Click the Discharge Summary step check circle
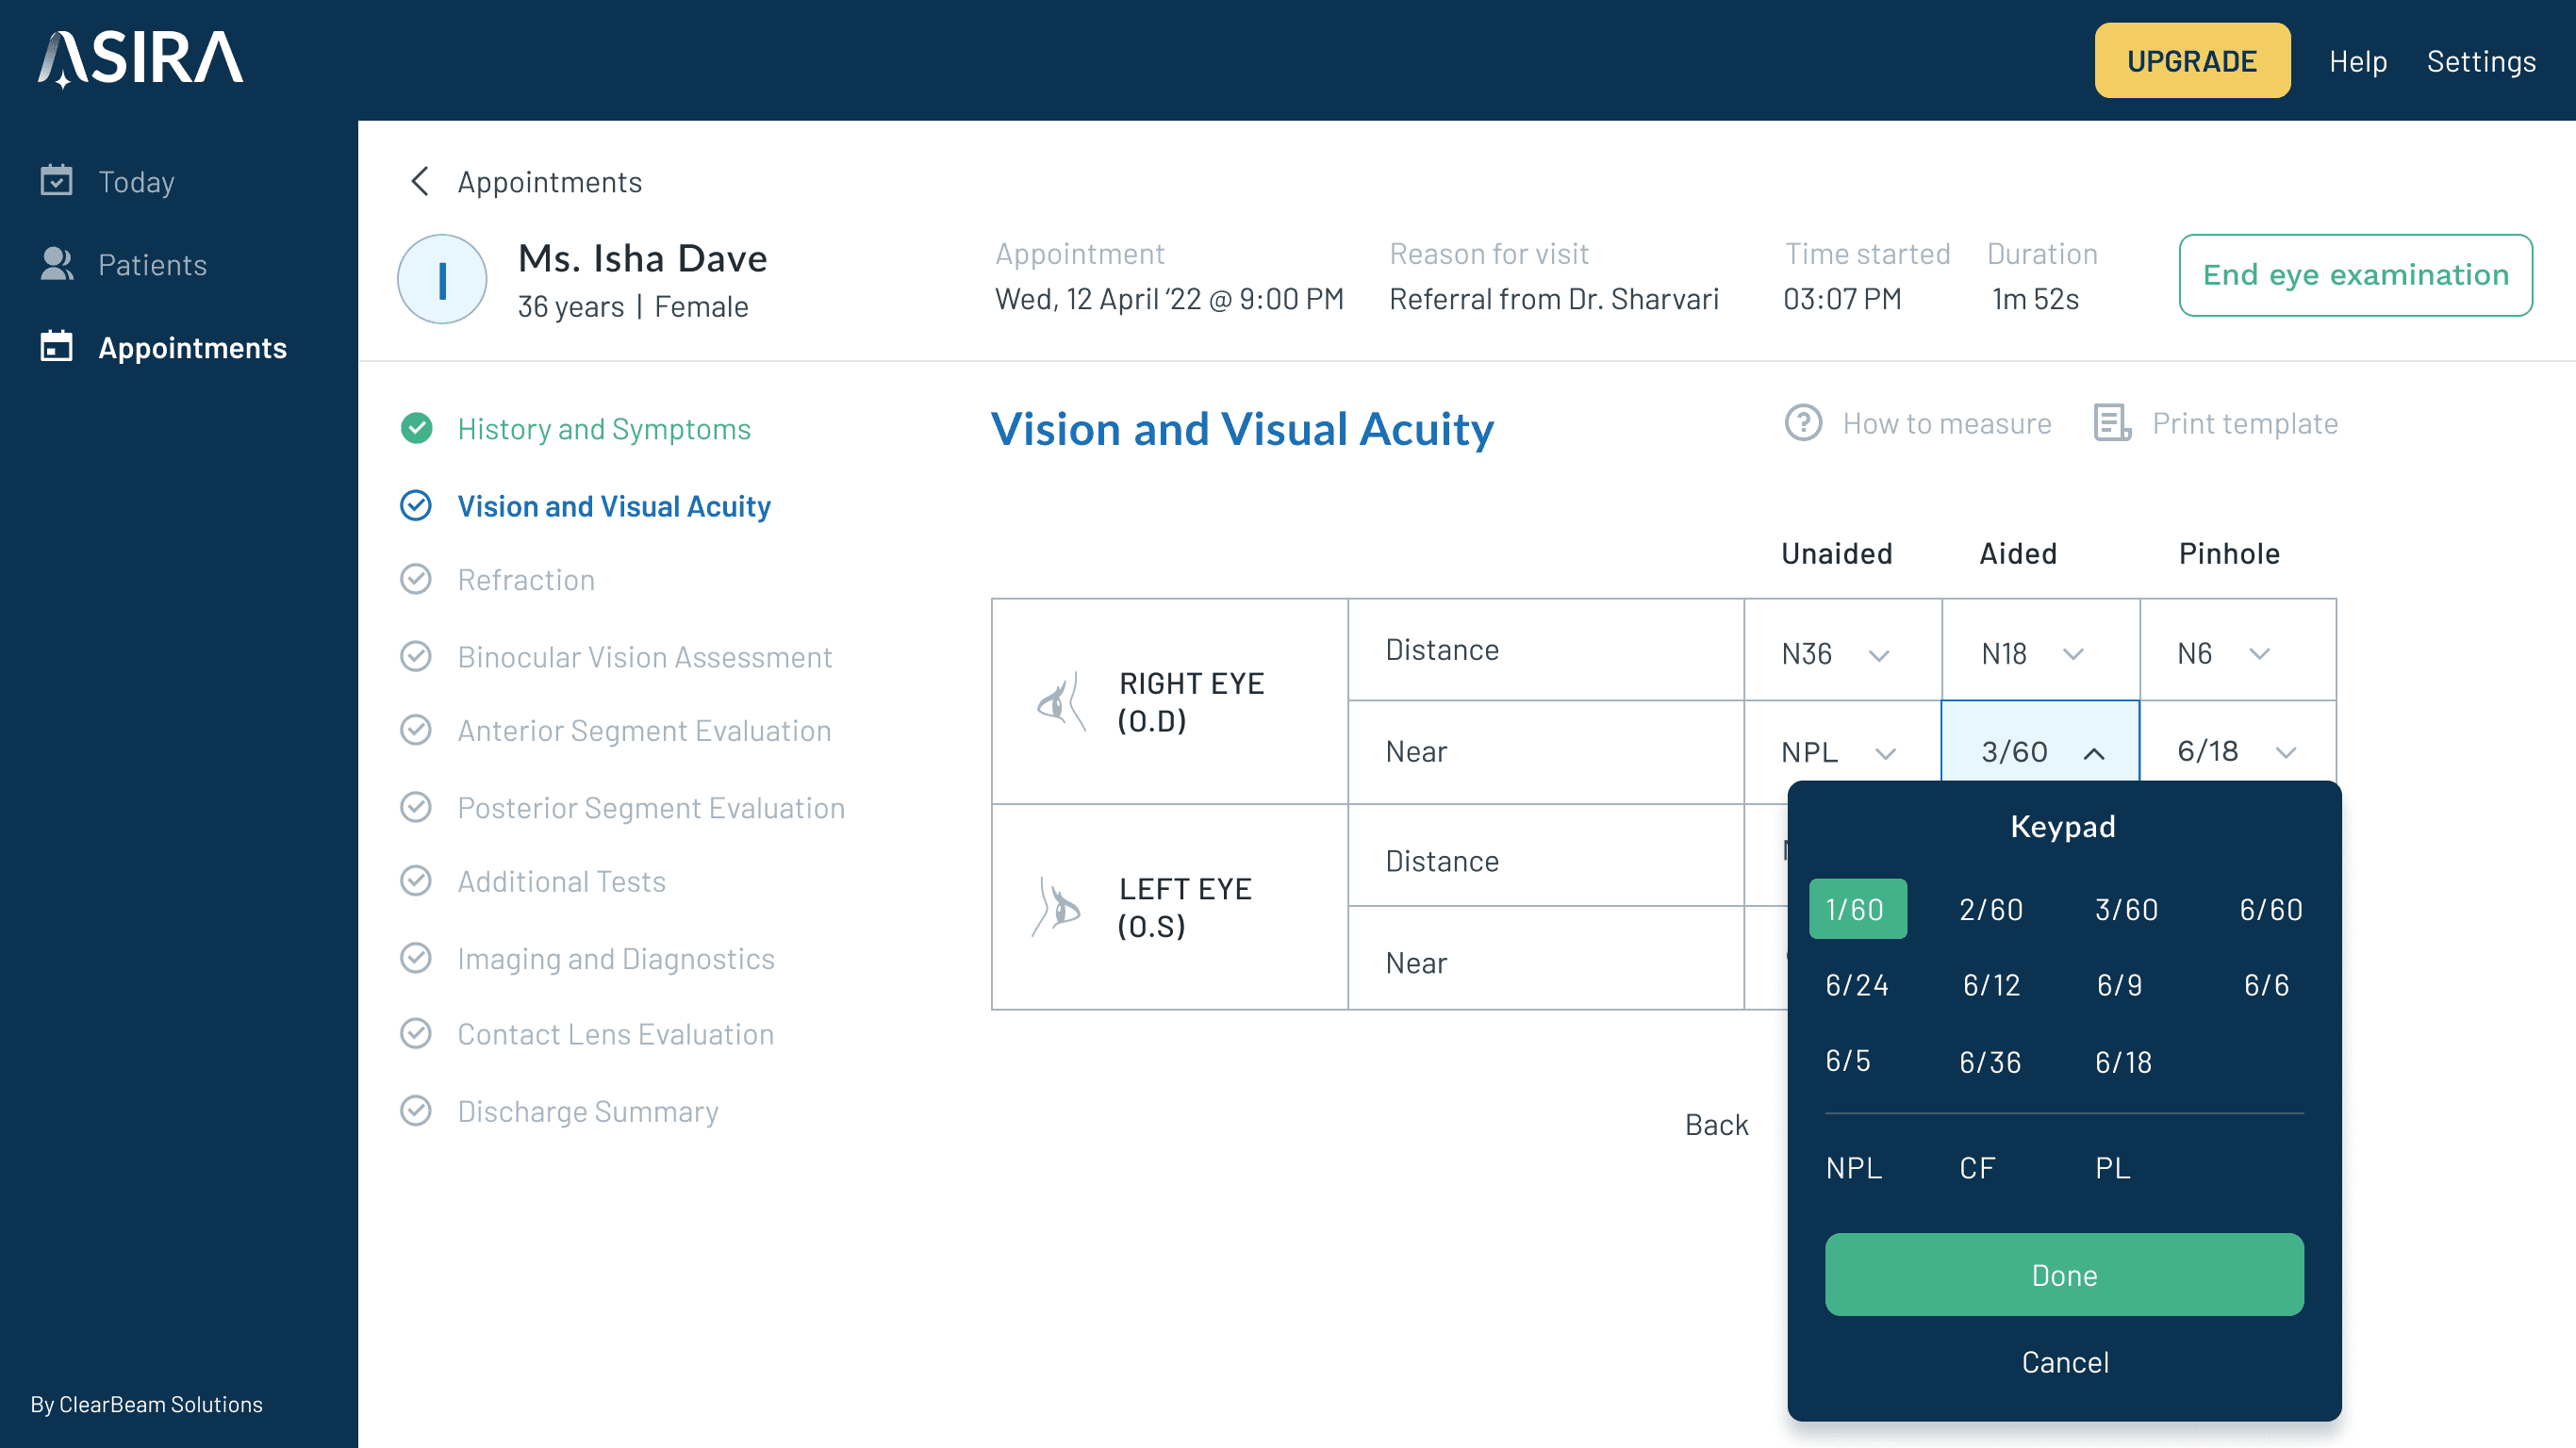This screenshot has width=2576, height=1448. [416, 1110]
